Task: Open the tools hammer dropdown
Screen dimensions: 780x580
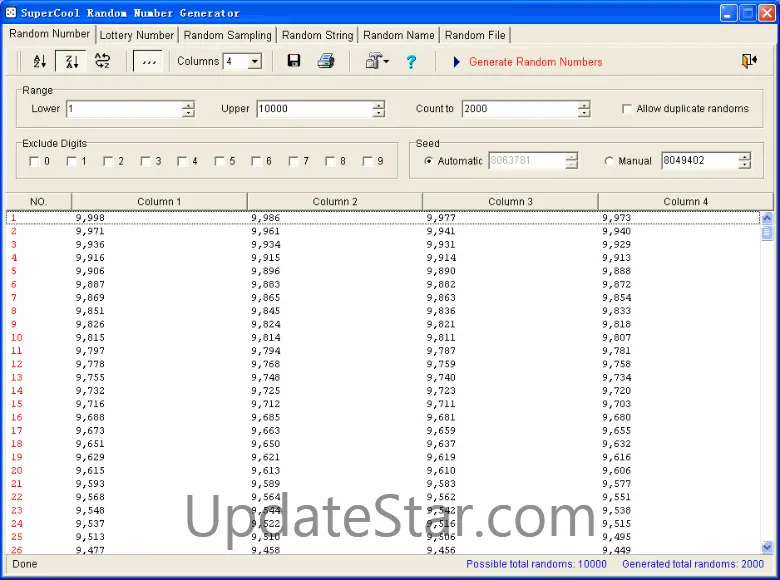Action: (377, 61)
